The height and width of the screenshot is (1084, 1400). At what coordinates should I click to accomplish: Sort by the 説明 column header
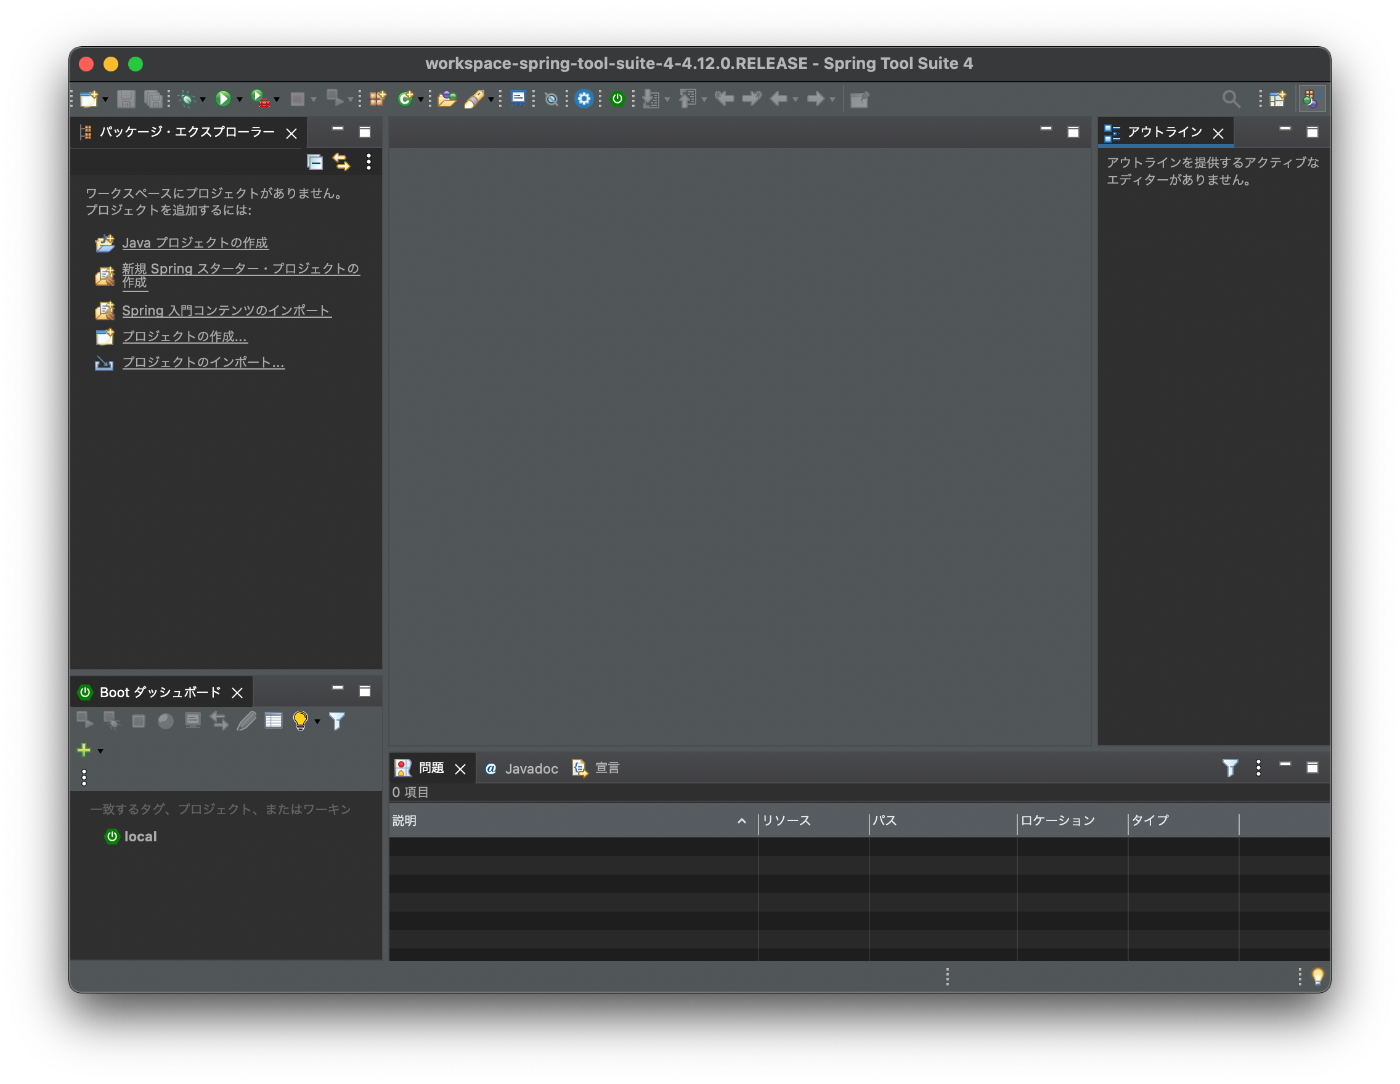click(x=573, y=821)
